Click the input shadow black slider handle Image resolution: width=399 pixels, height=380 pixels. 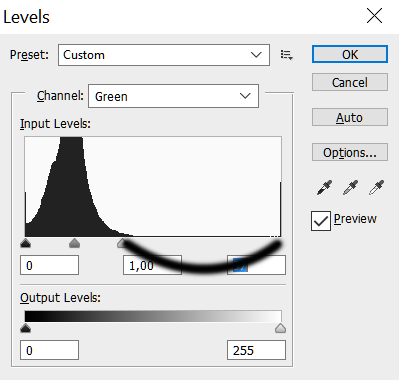click(26, 243)
